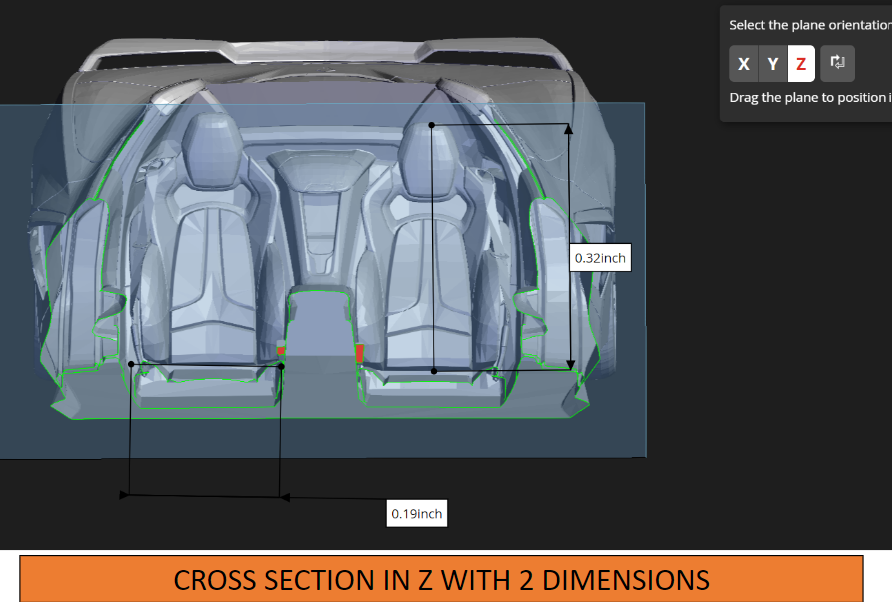The height and width of the screenshot is (602, 892).
Task: Click the arrow-loop icon next to Z
Action: point(837,63)
